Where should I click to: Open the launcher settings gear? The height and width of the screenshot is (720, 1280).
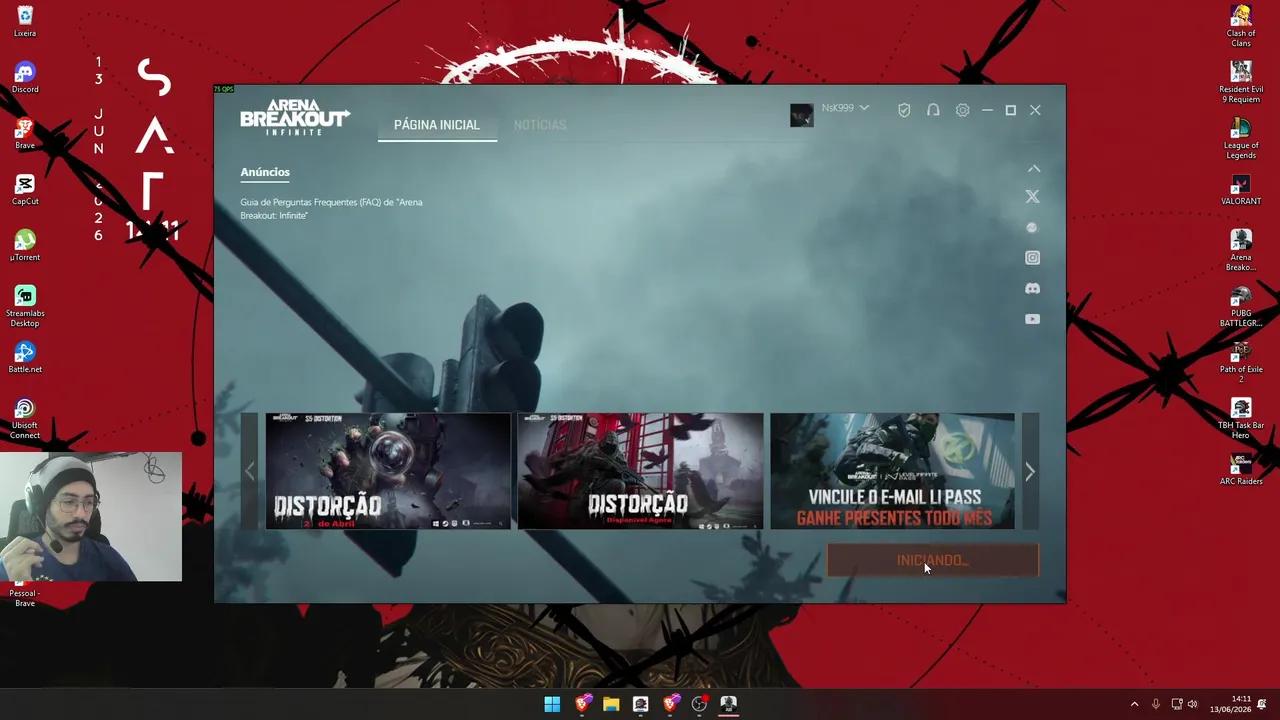pyautogui.click(x=962, y=110)
